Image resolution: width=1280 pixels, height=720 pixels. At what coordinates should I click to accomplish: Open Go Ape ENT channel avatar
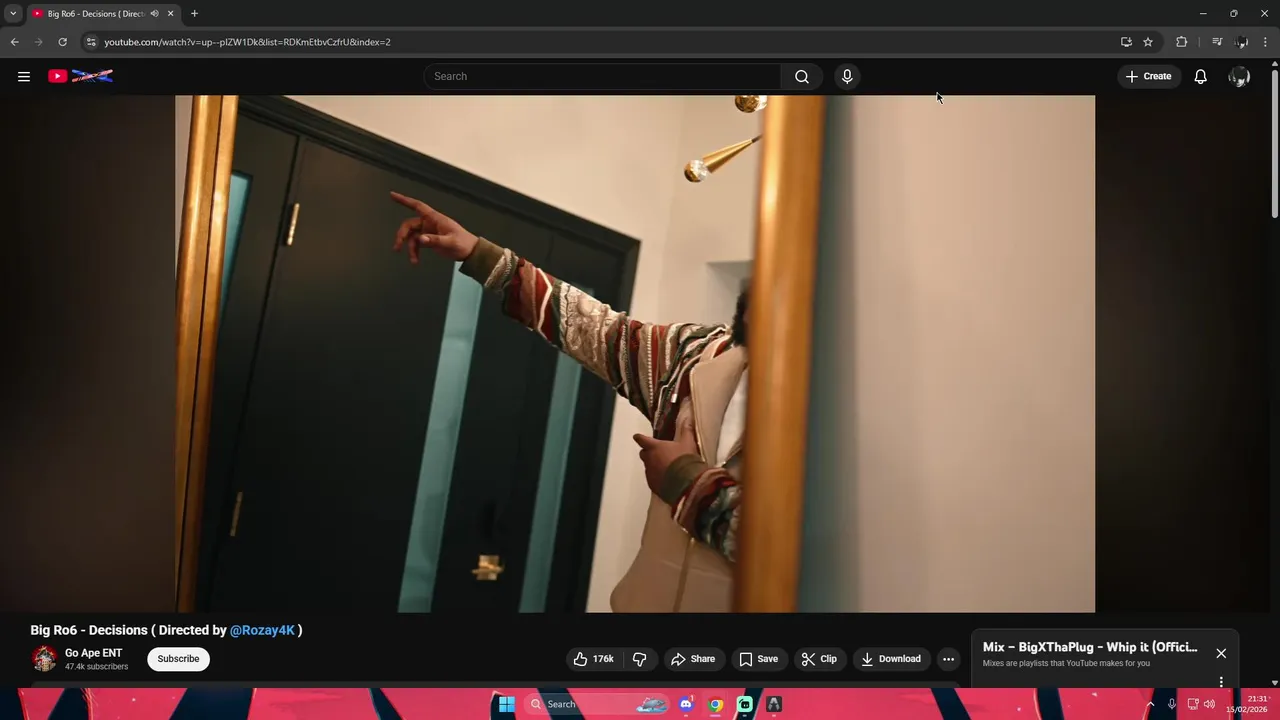(44, 659)
